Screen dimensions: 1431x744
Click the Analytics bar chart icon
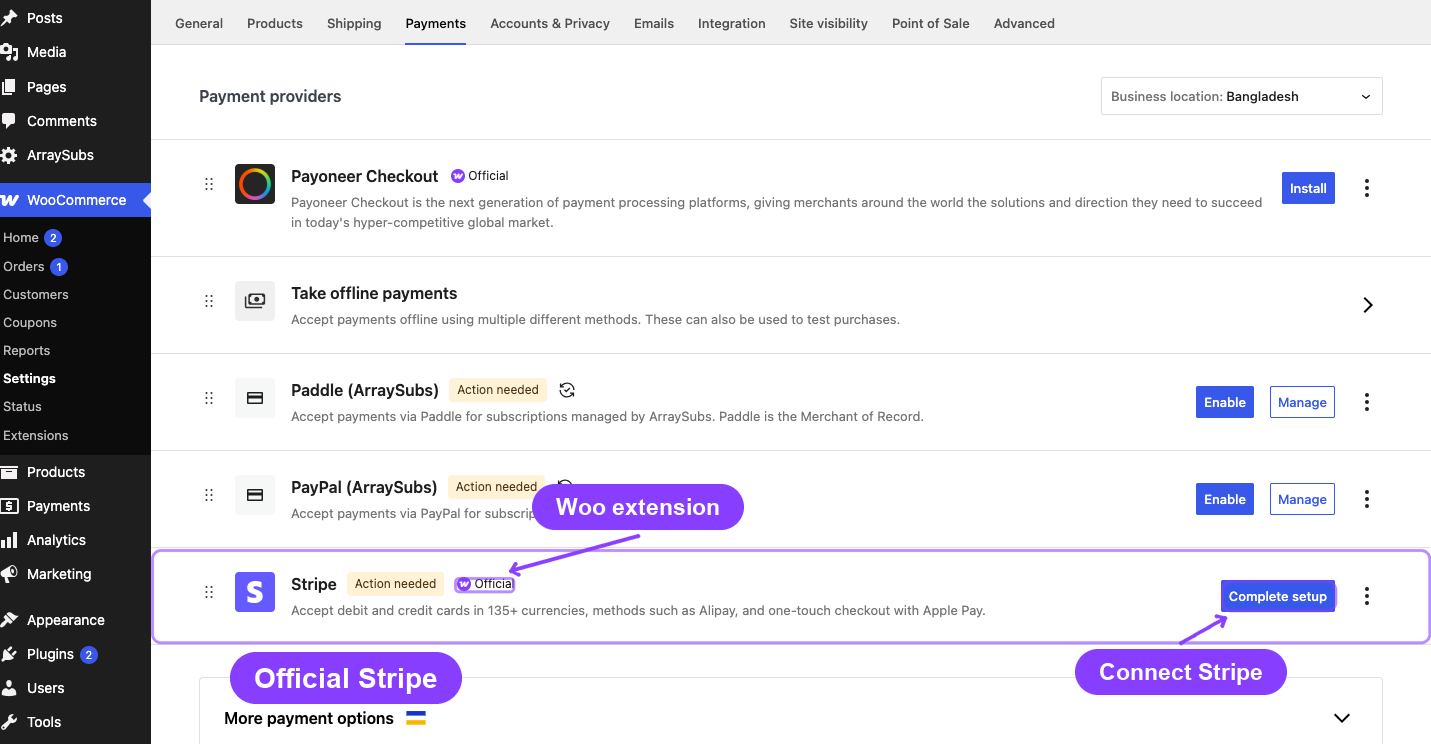[9, 540]
